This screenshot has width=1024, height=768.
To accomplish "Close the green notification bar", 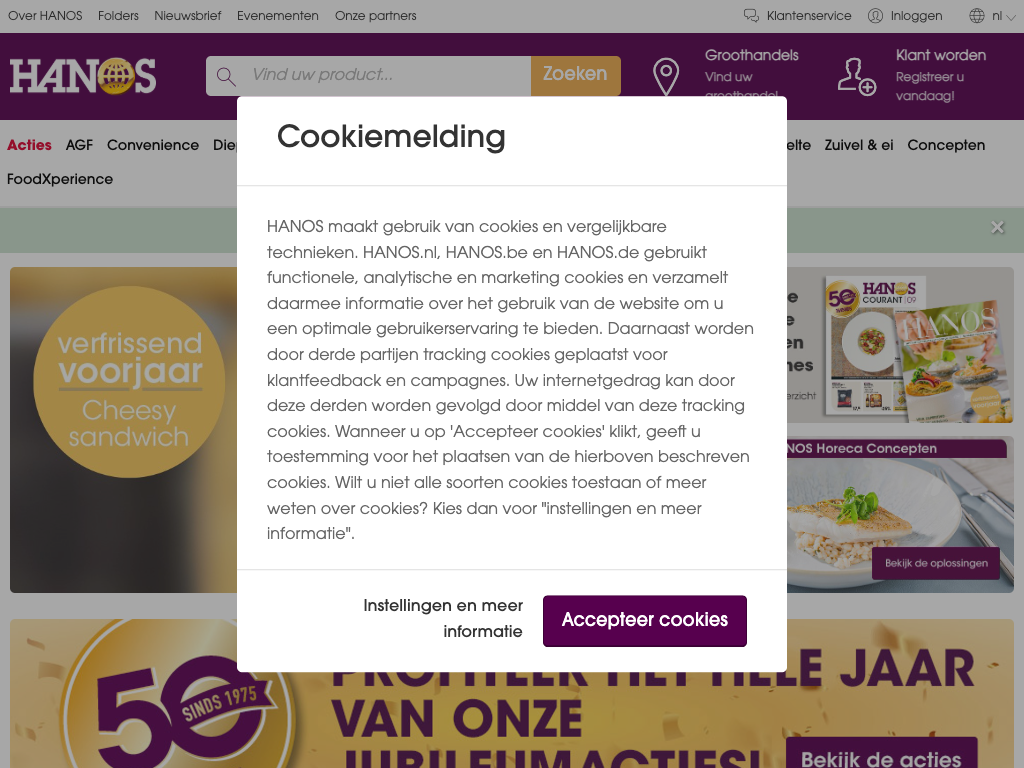I will (x=997, y=227).
